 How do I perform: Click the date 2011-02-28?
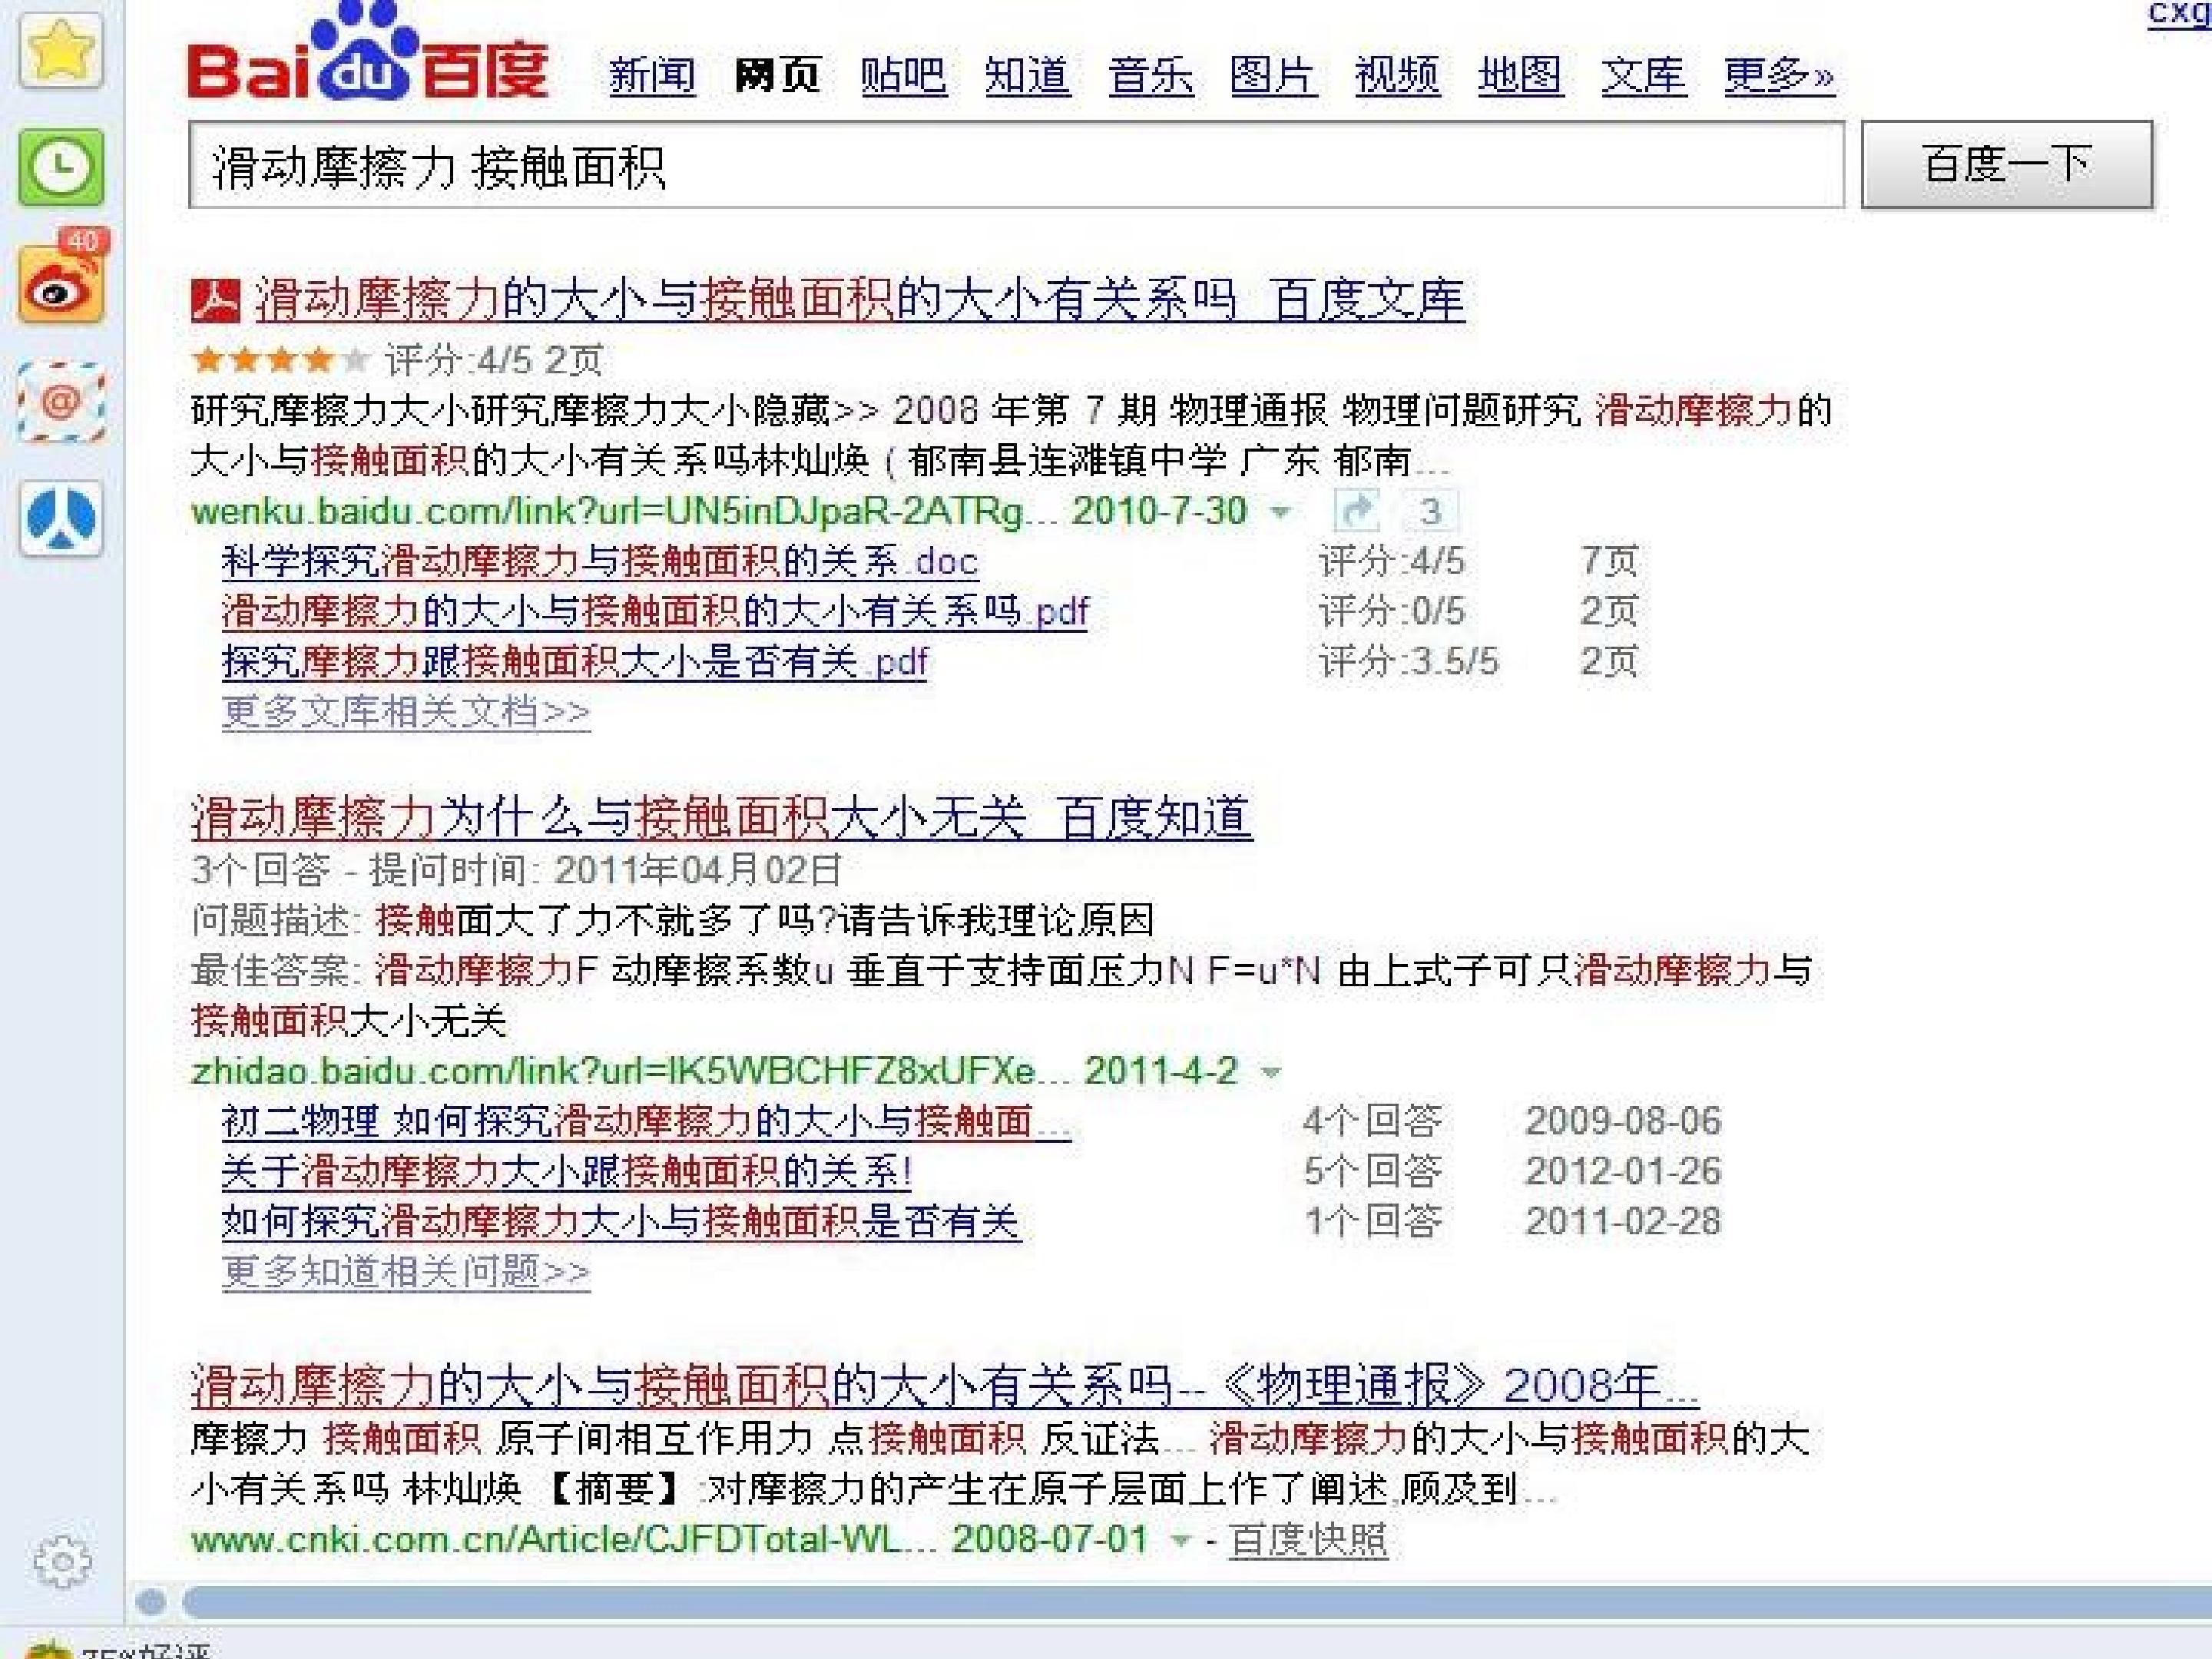tap(1623, 1221)
